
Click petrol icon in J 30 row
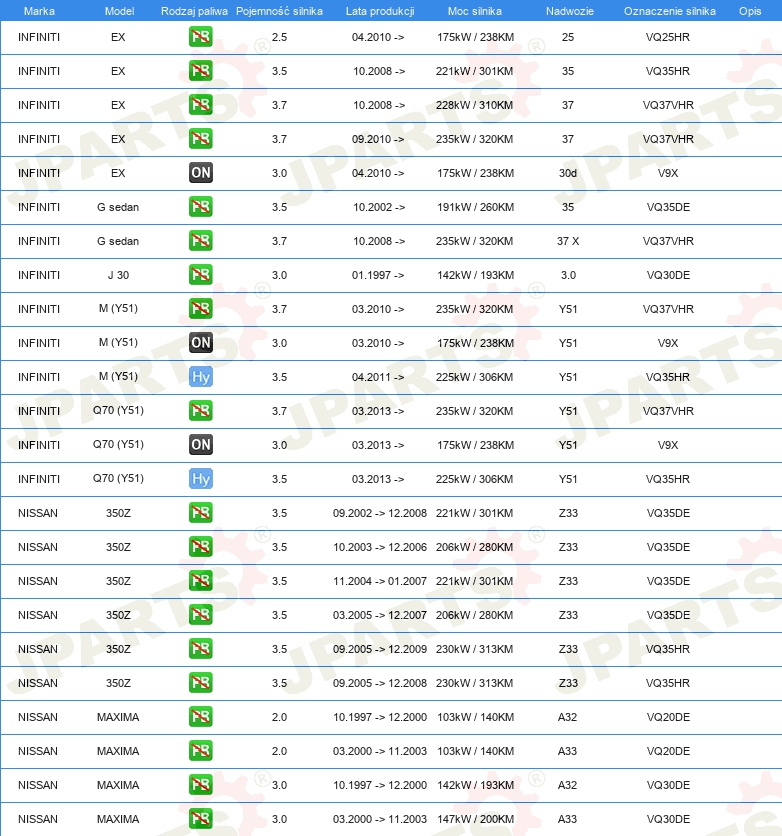coord(200,275)
